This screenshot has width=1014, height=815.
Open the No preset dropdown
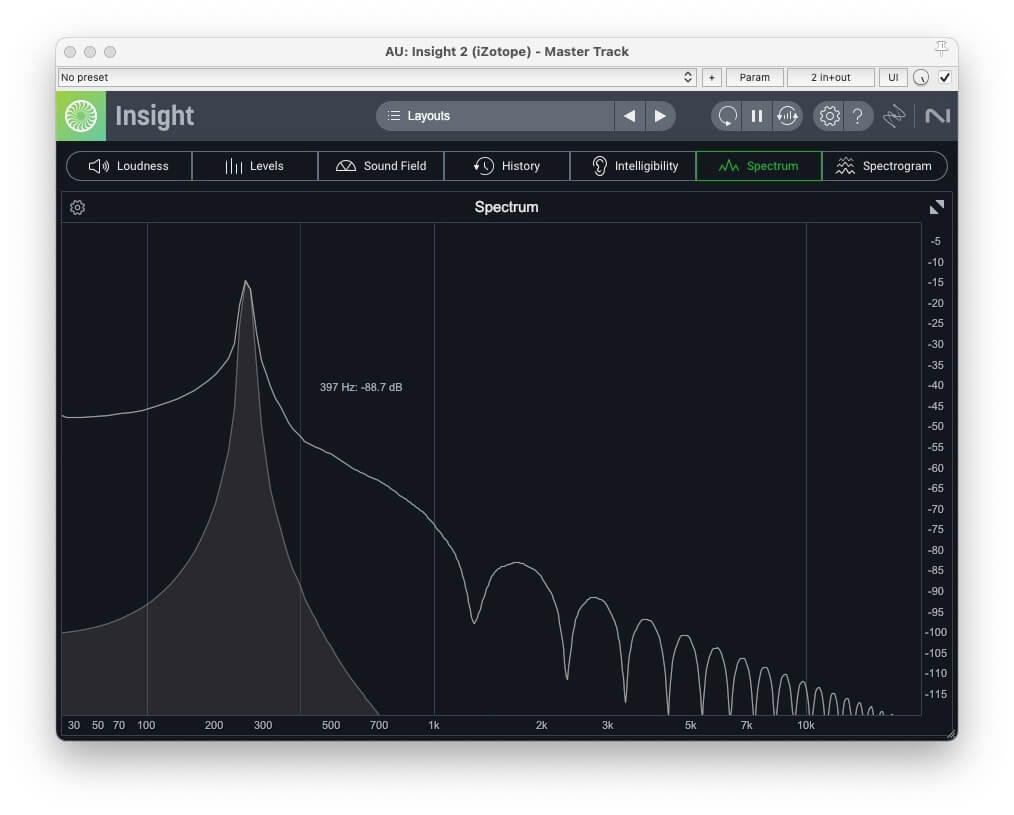coord(377,77)
